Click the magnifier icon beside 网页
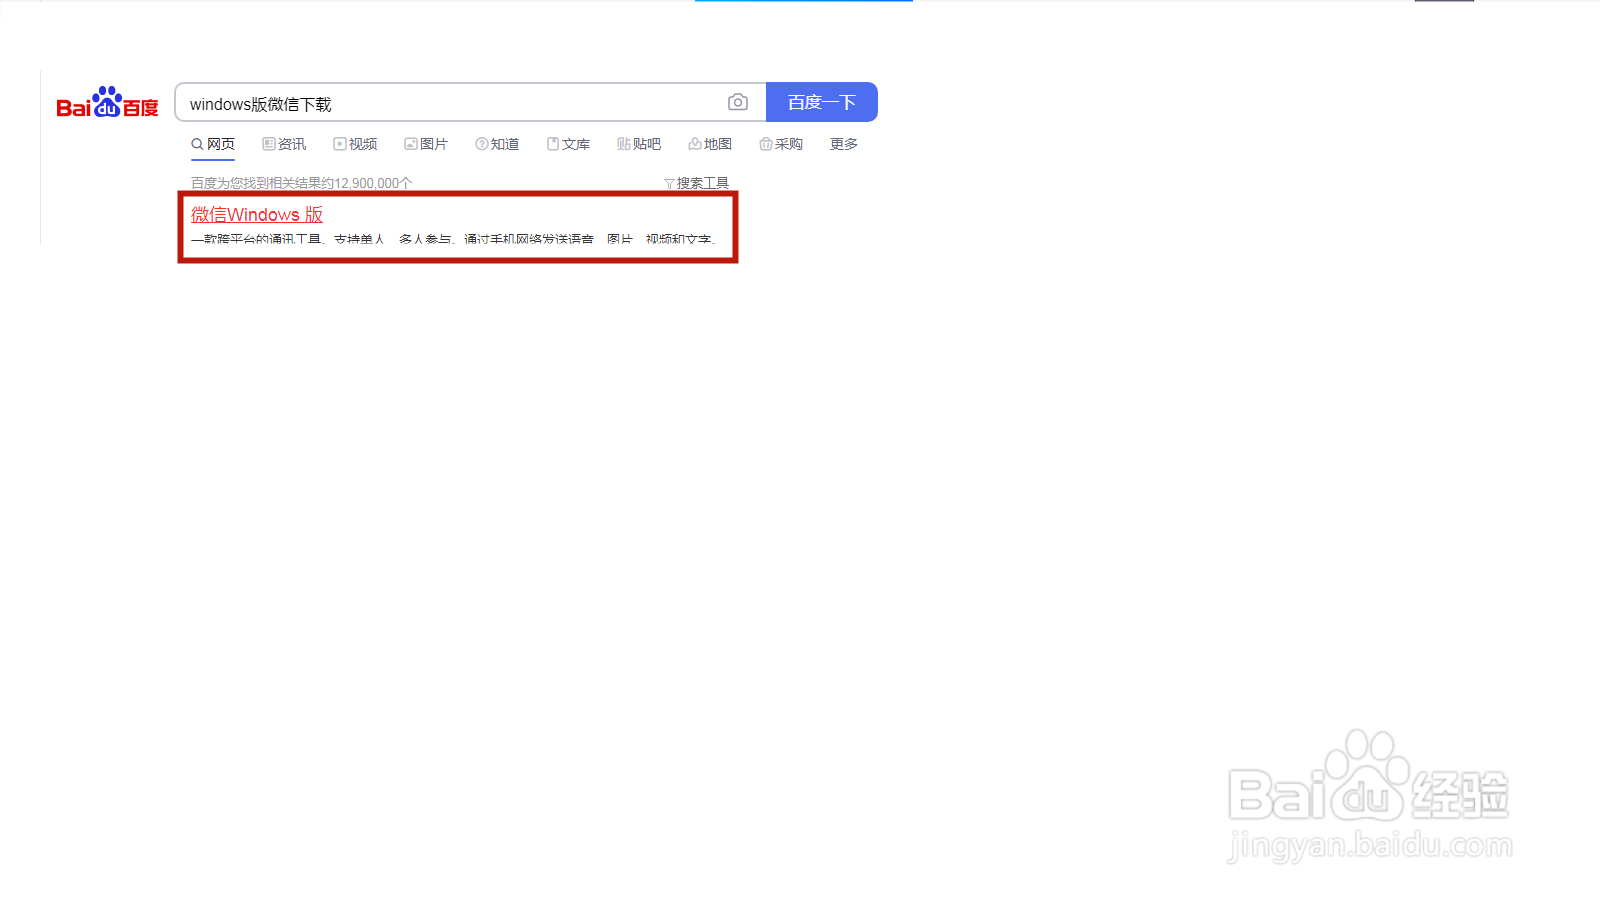This screenshot has height=900, width=1600. click(197, 144)
